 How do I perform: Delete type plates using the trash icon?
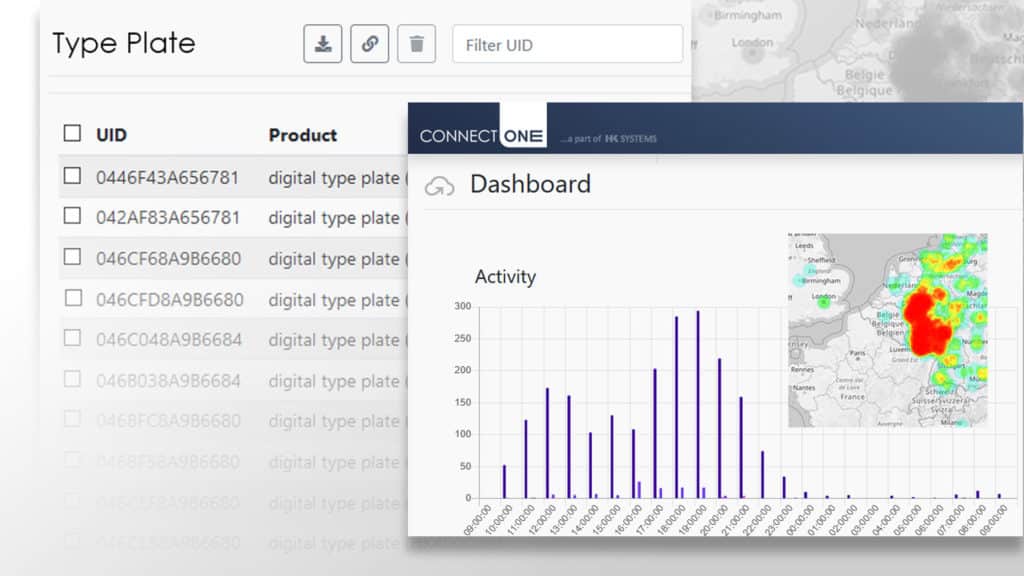pos(417,43)
